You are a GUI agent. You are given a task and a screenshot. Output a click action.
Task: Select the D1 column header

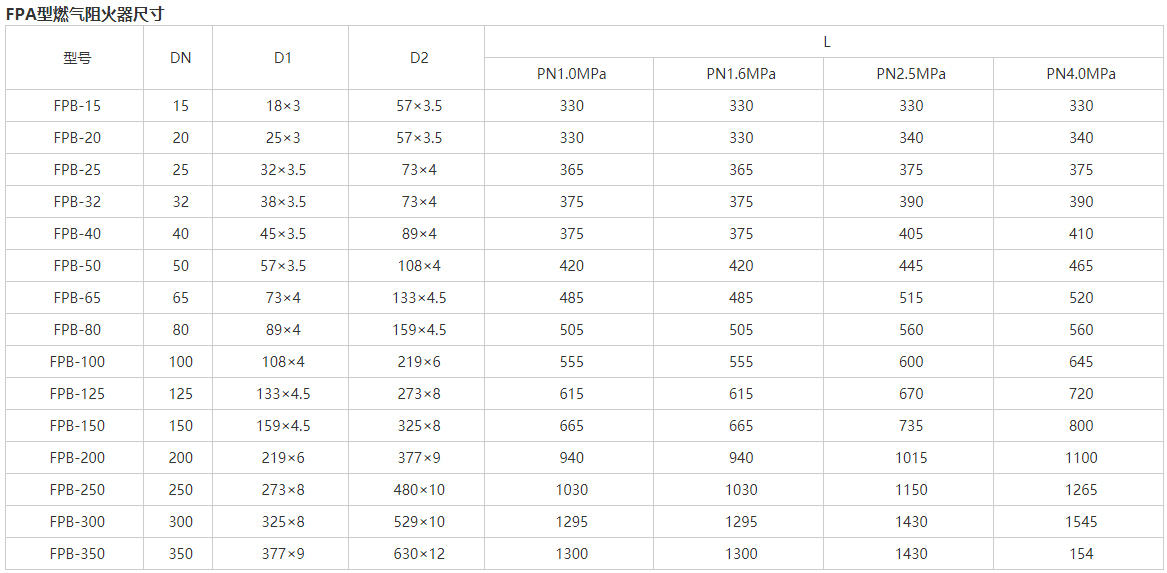point(283,58)
